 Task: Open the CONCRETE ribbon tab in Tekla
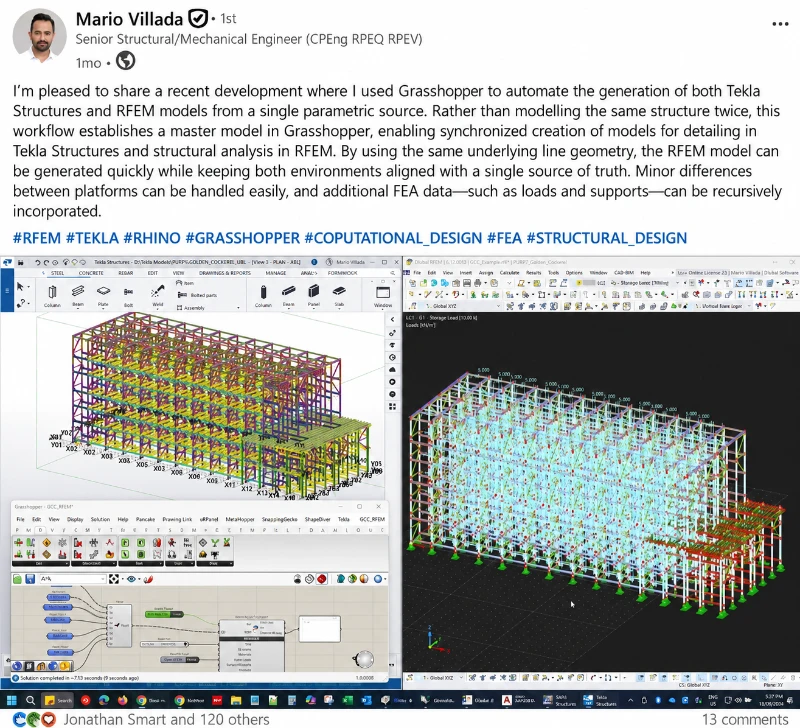(91, 273)
